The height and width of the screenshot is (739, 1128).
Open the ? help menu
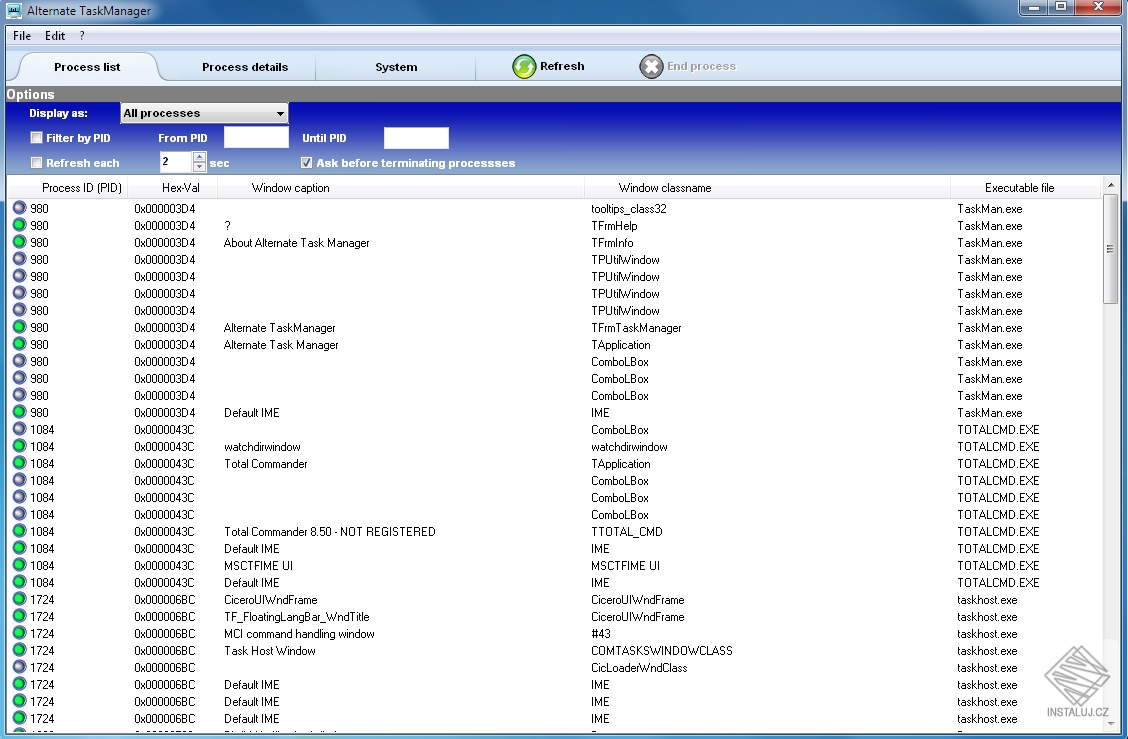pyautogui.click(x=82, y=36)
